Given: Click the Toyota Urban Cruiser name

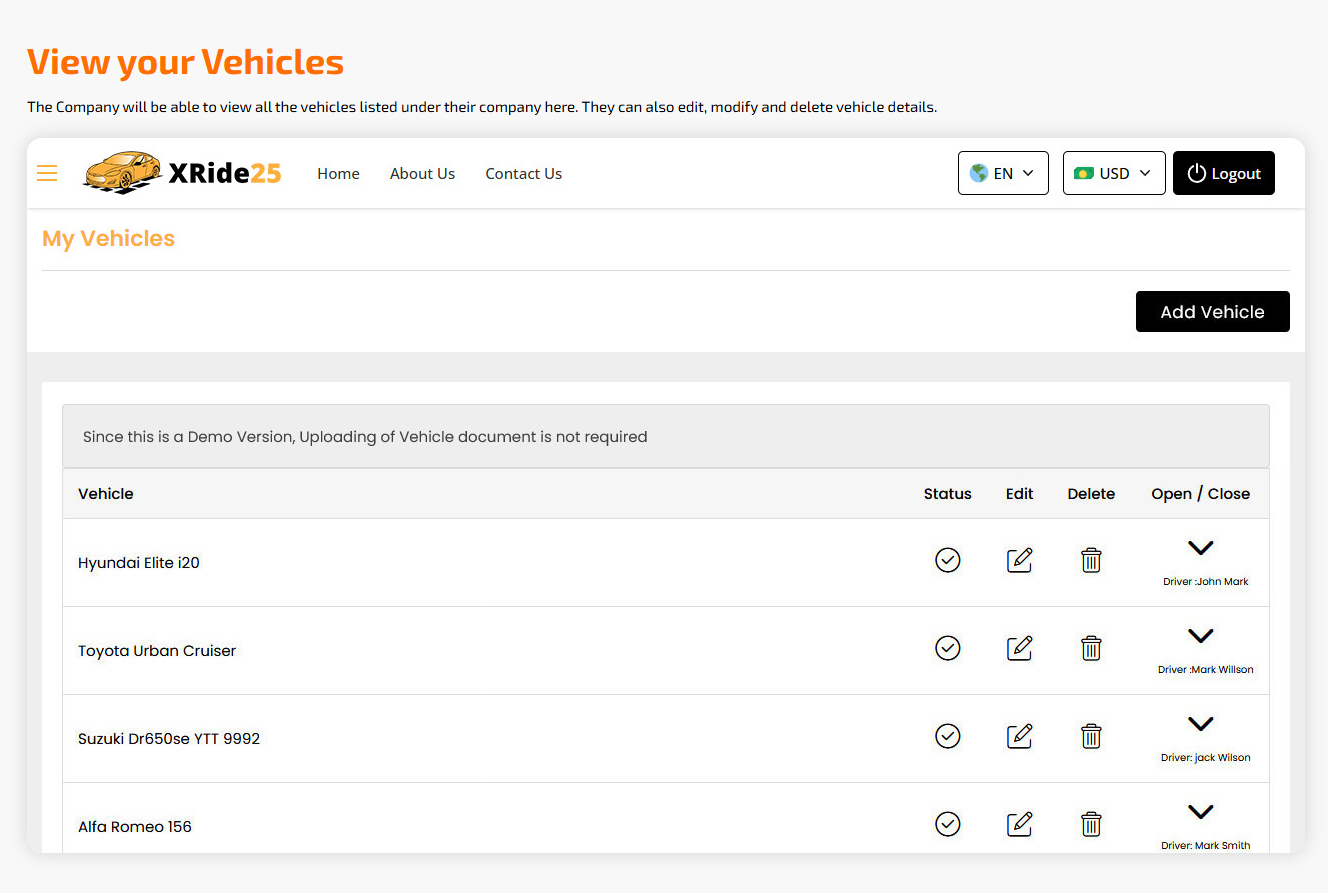Looking at the screenshot, I should (x=157, y=651).
